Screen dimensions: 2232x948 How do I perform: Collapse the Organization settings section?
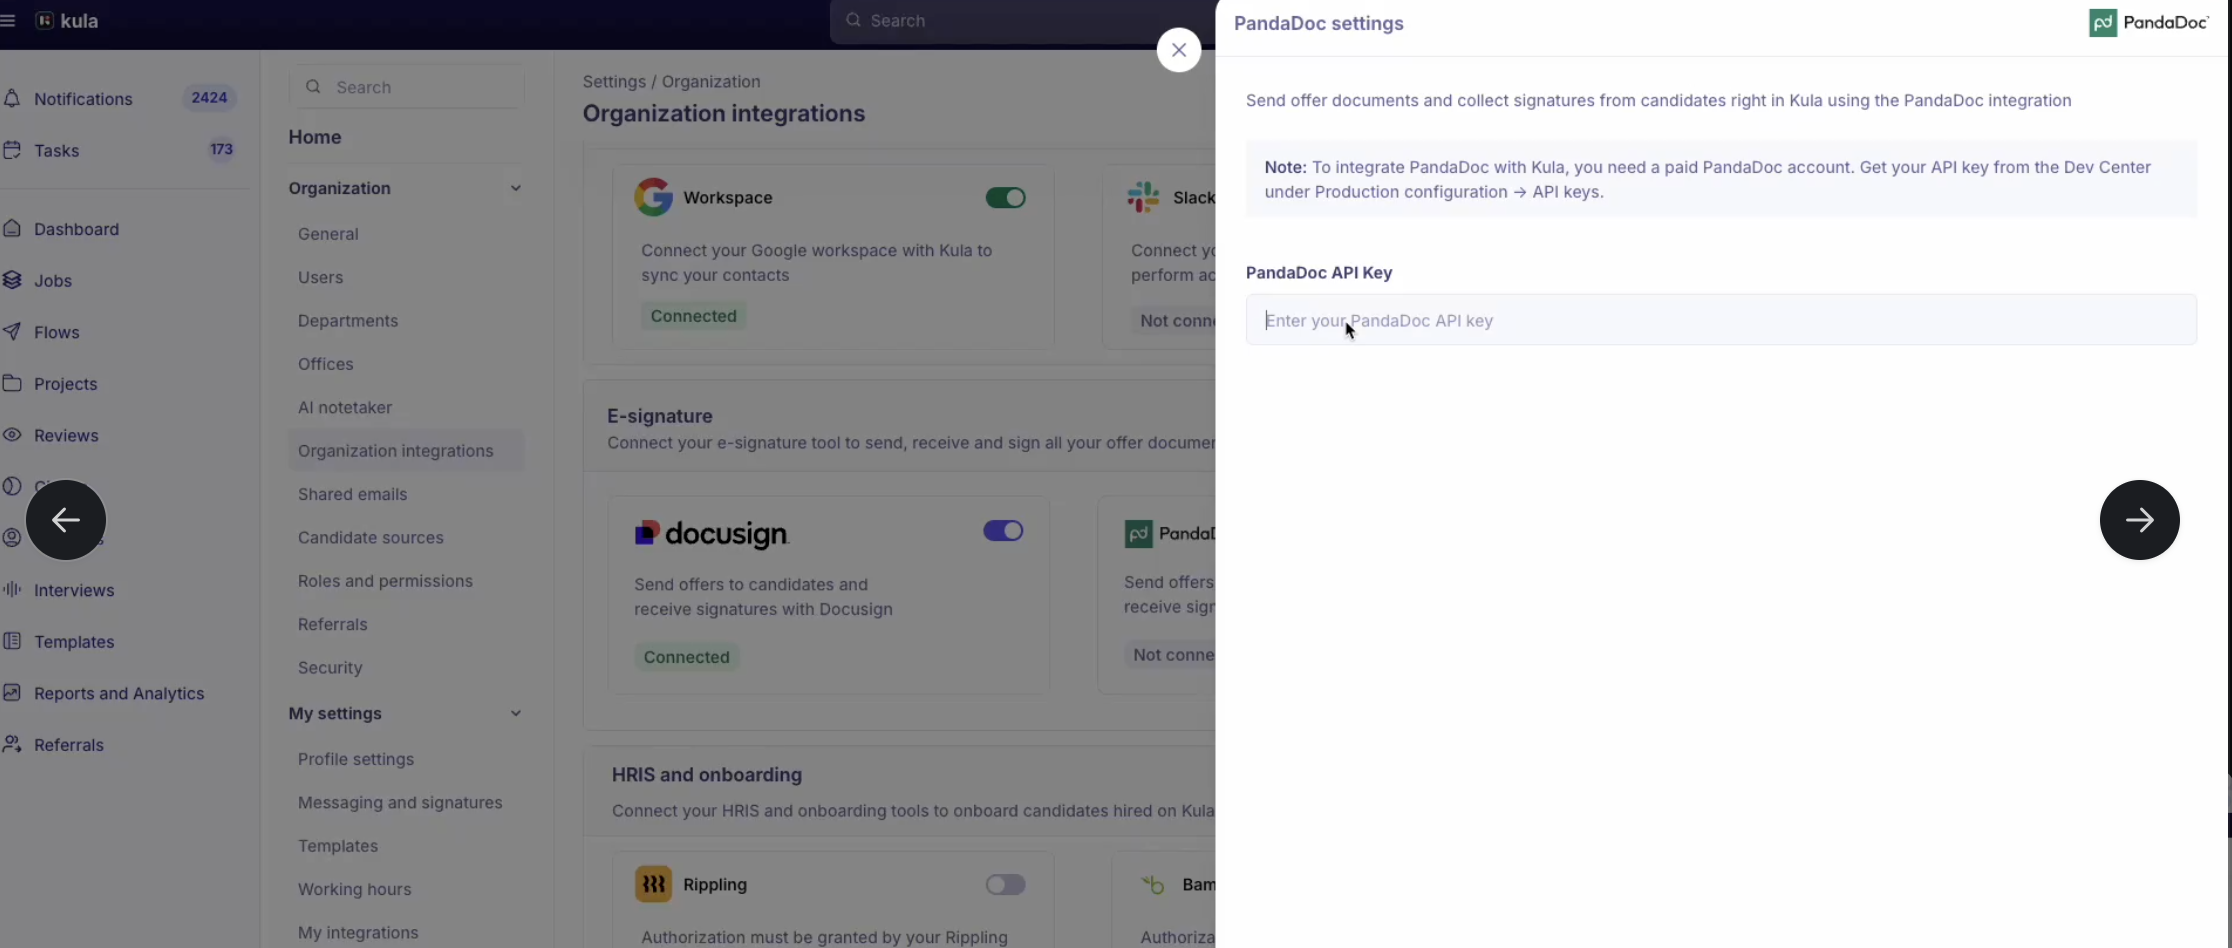click(x=515, y=188)
